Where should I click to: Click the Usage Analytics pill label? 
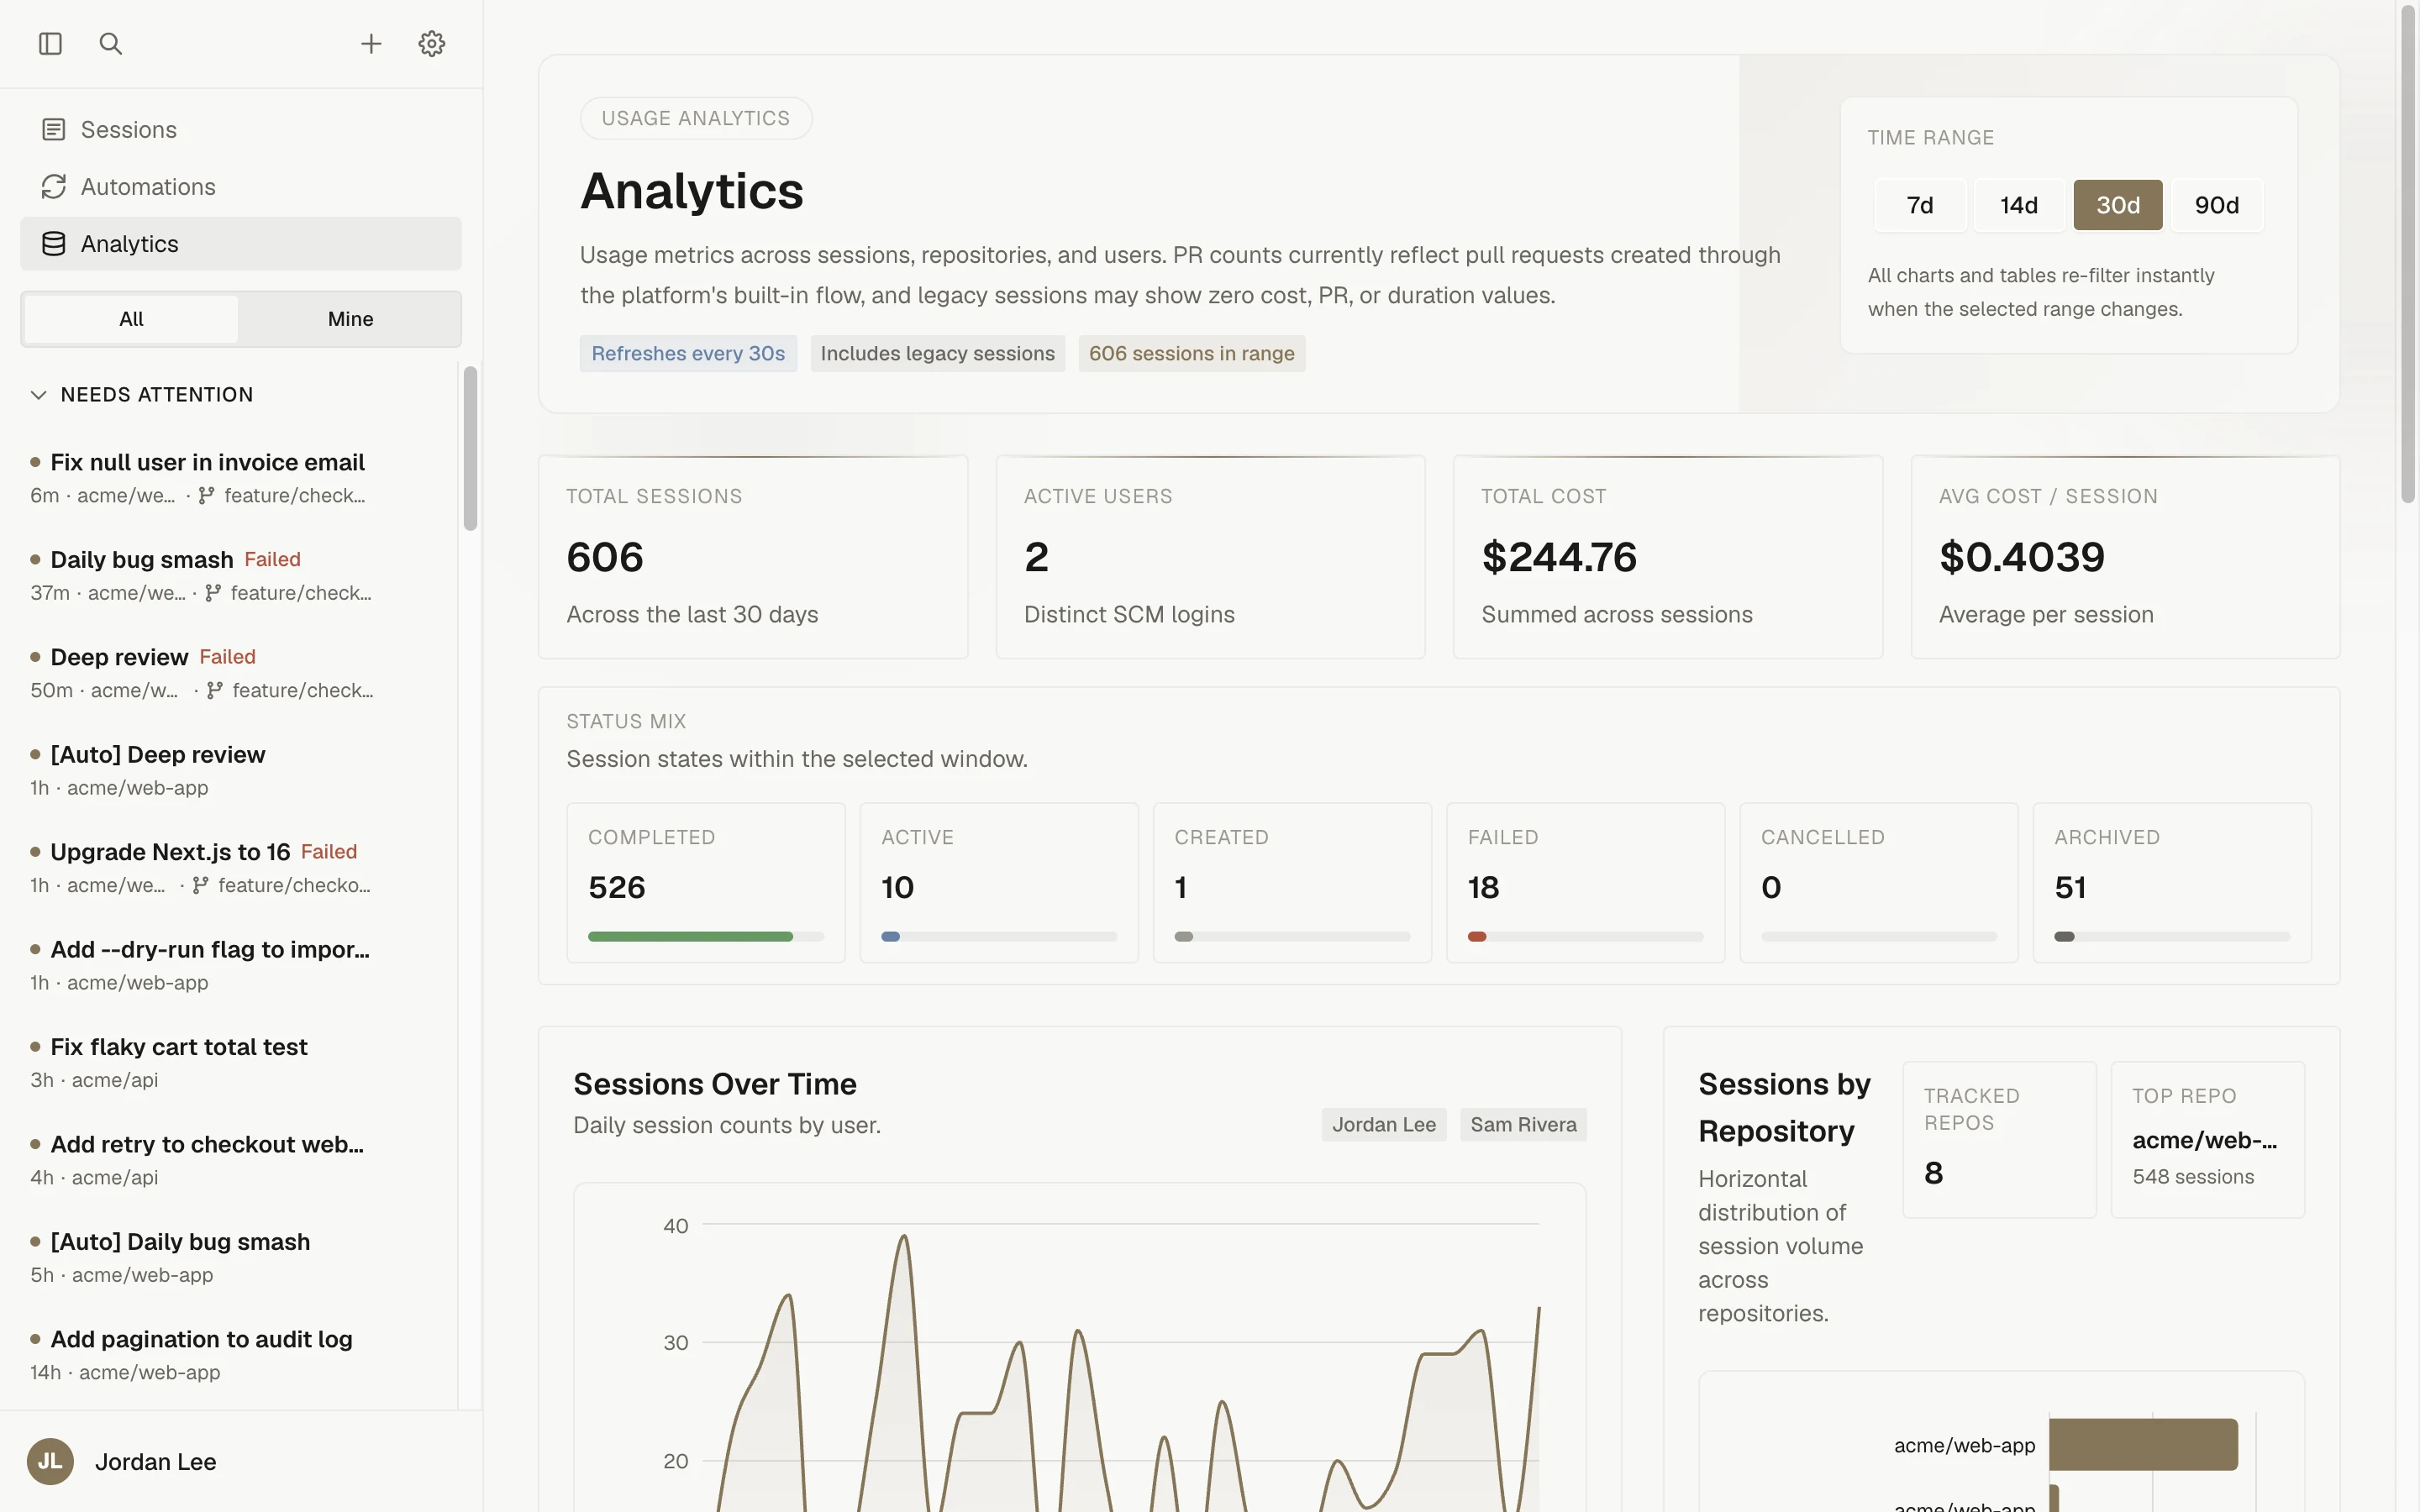tap(696, 118)
